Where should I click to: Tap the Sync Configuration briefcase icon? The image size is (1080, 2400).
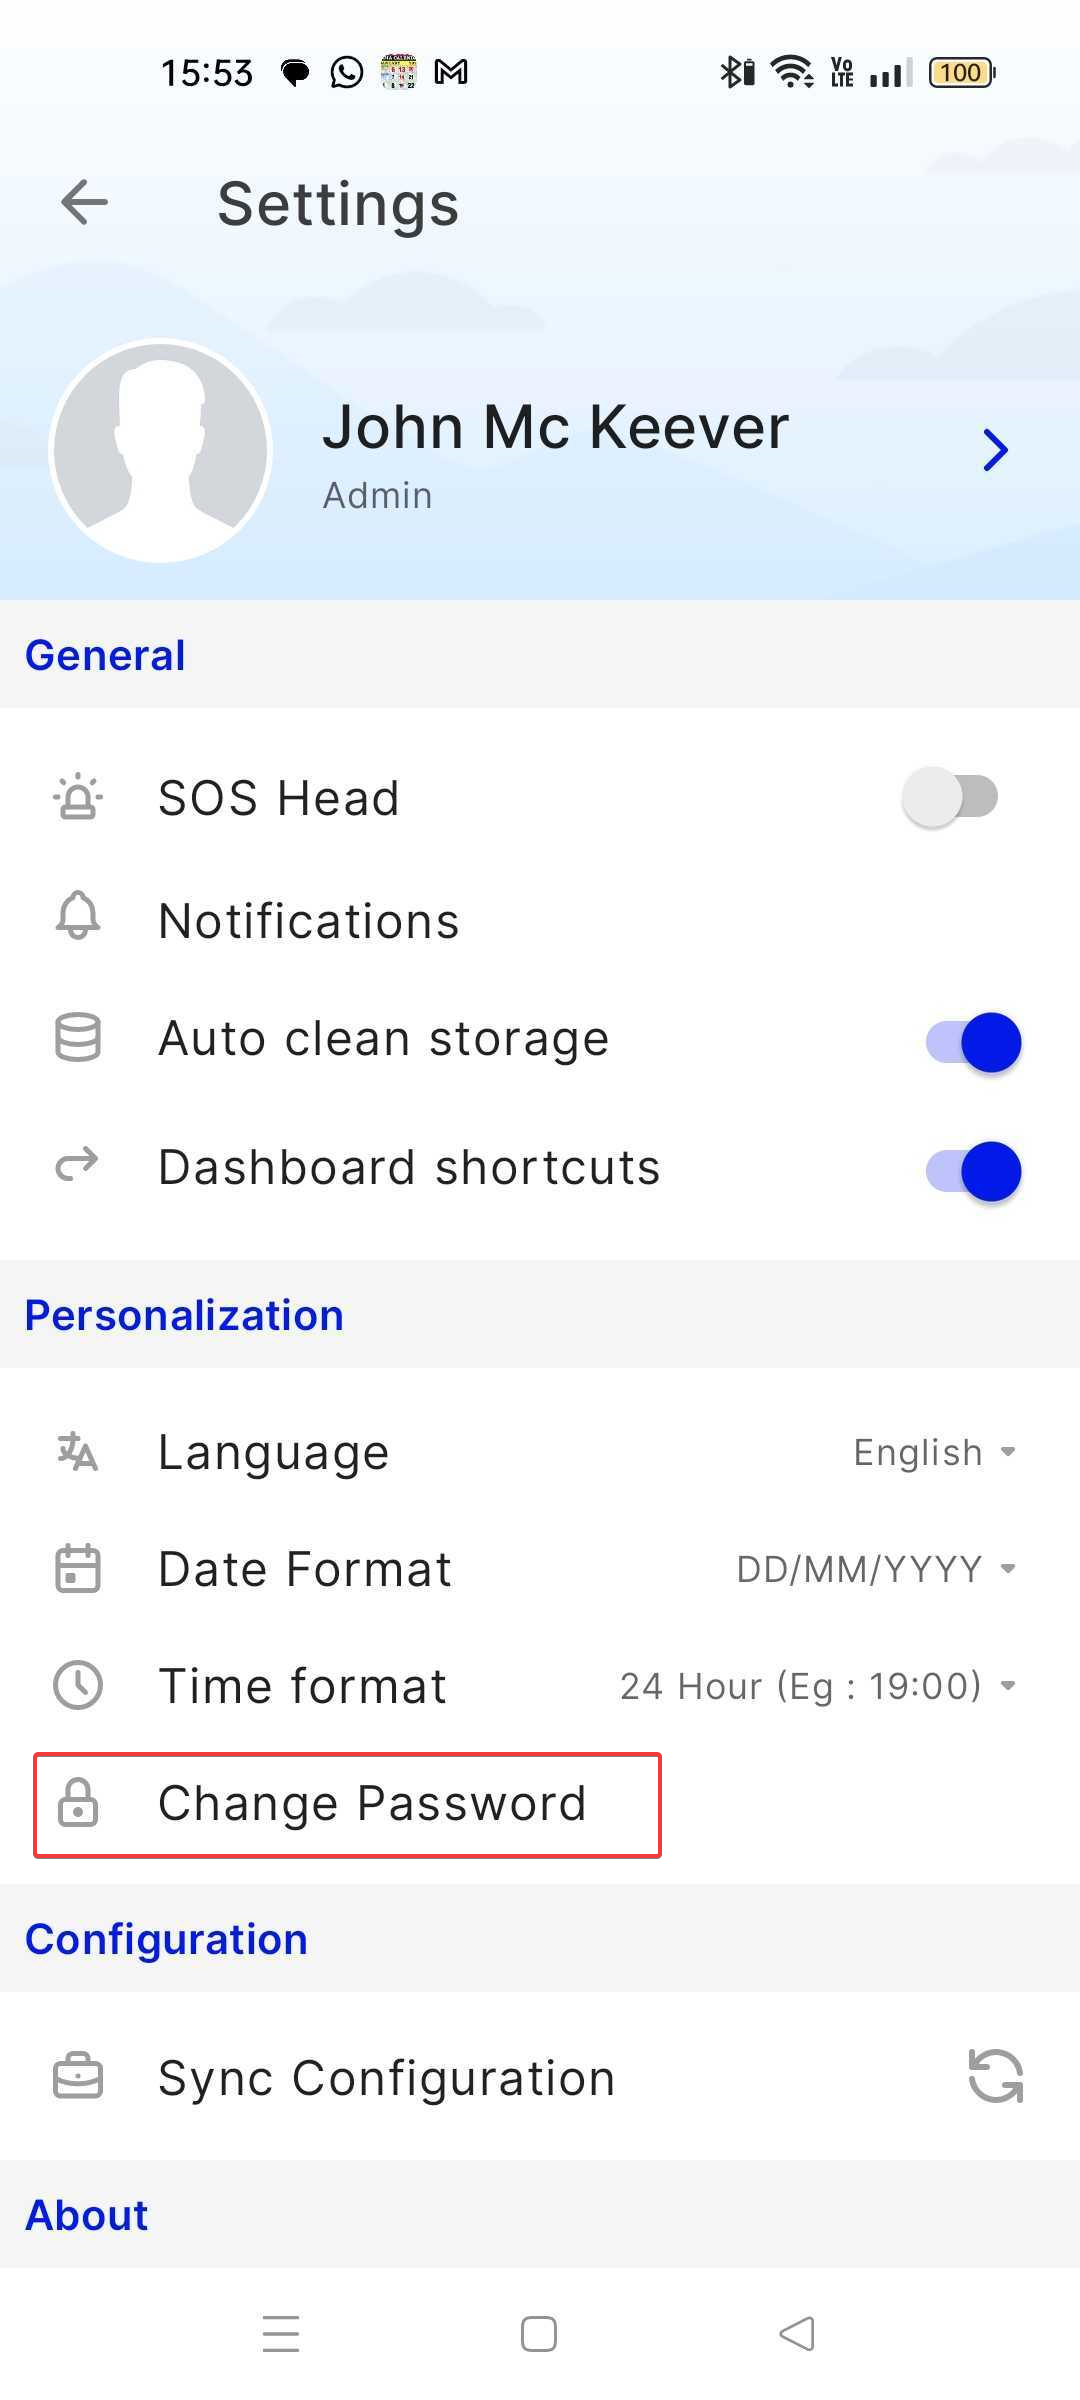(78, 2077)
